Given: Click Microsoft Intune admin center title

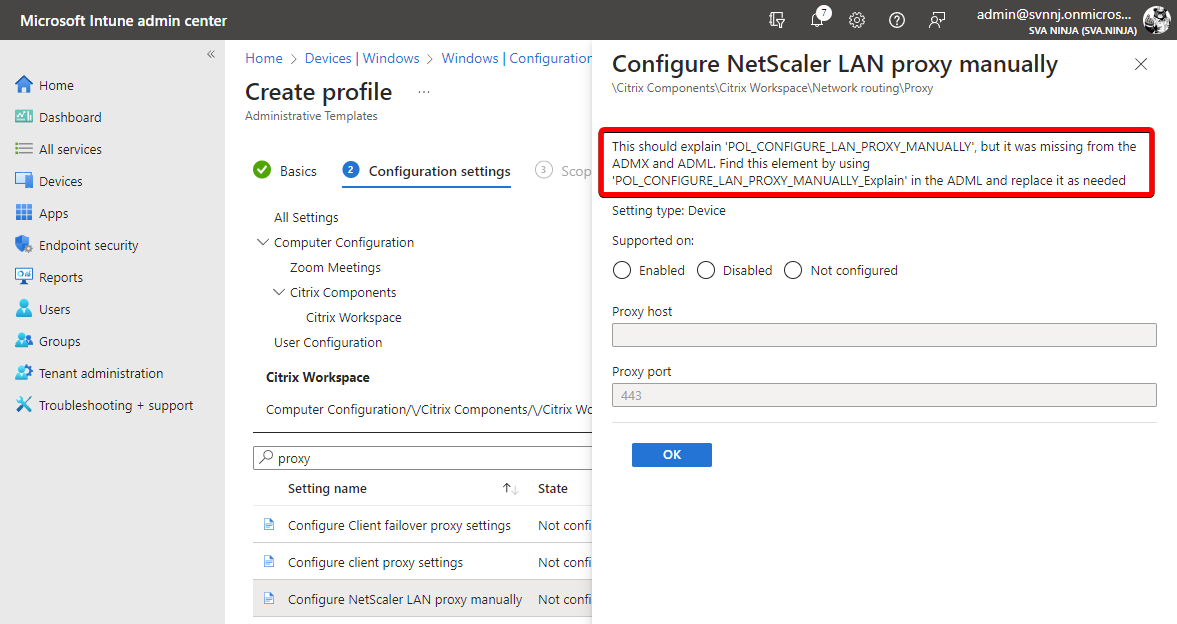Looking at the screenshot, I should 123,20.
